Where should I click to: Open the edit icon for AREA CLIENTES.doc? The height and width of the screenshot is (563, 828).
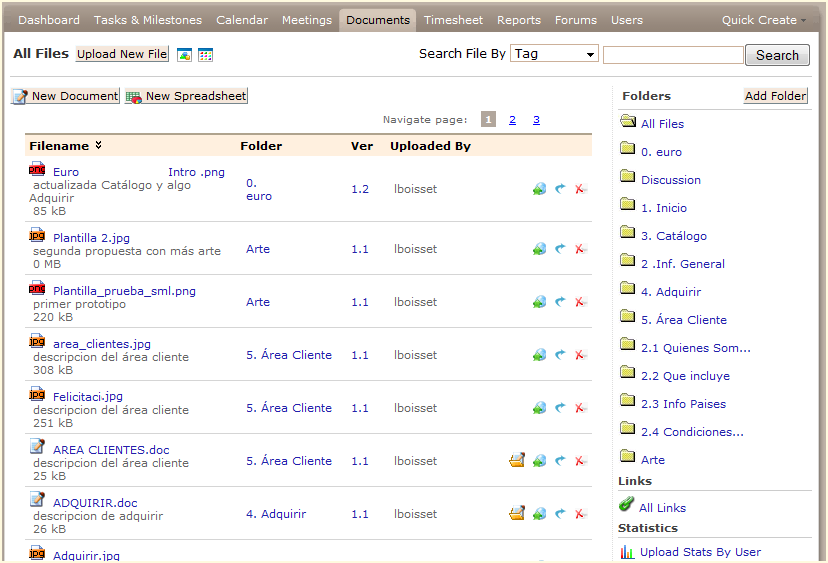pyautogui.click(x=516, y=461)
